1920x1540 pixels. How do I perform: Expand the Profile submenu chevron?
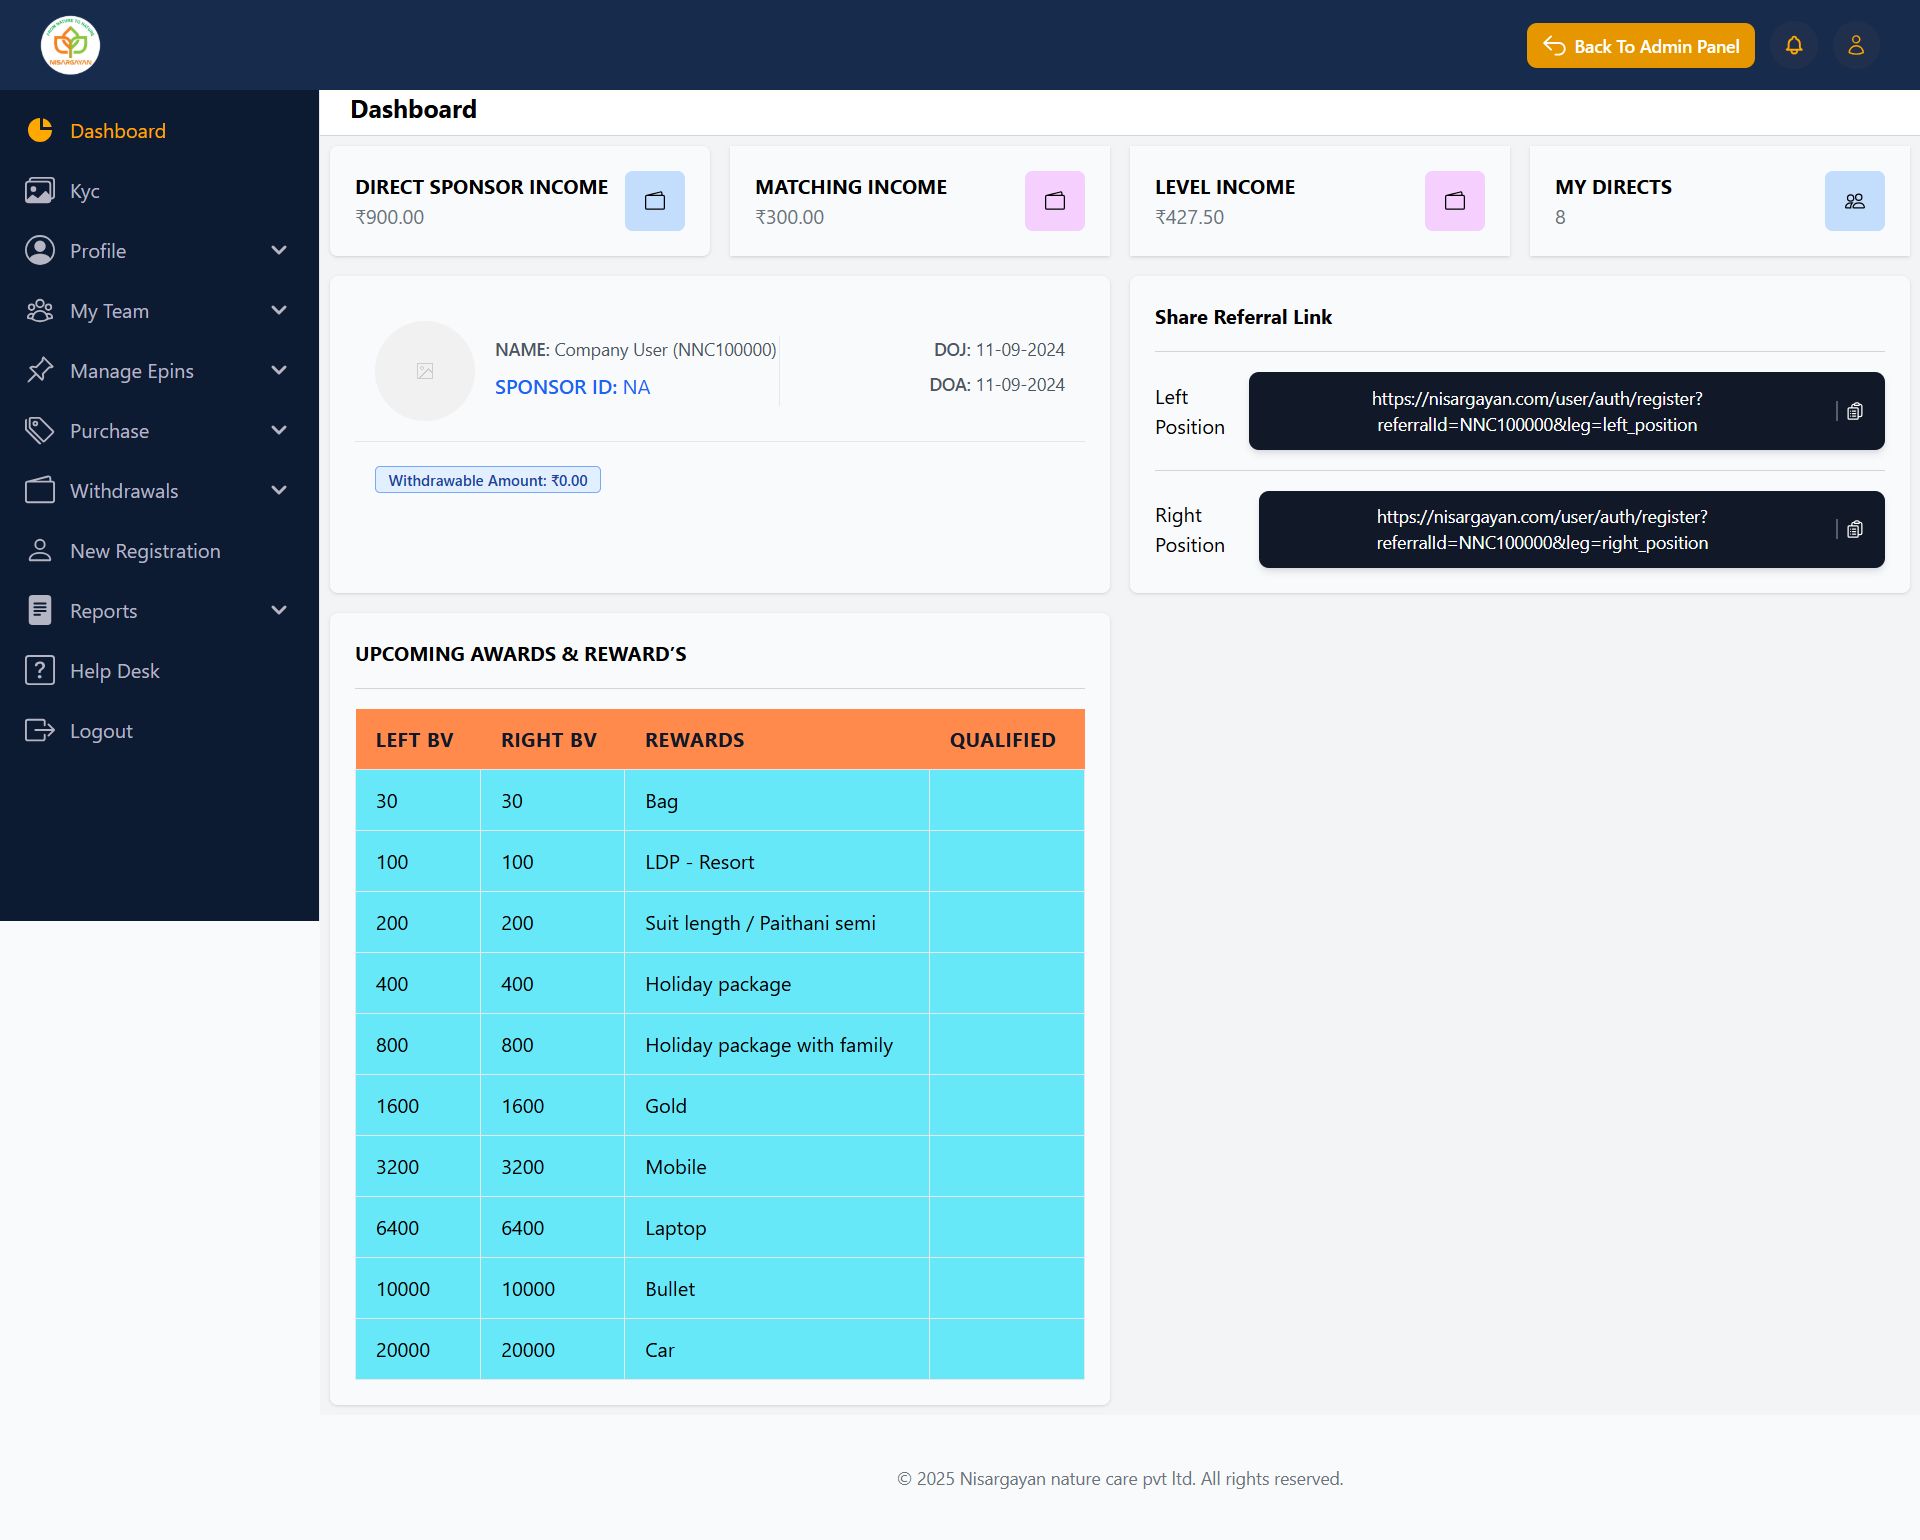coord(279,251)
